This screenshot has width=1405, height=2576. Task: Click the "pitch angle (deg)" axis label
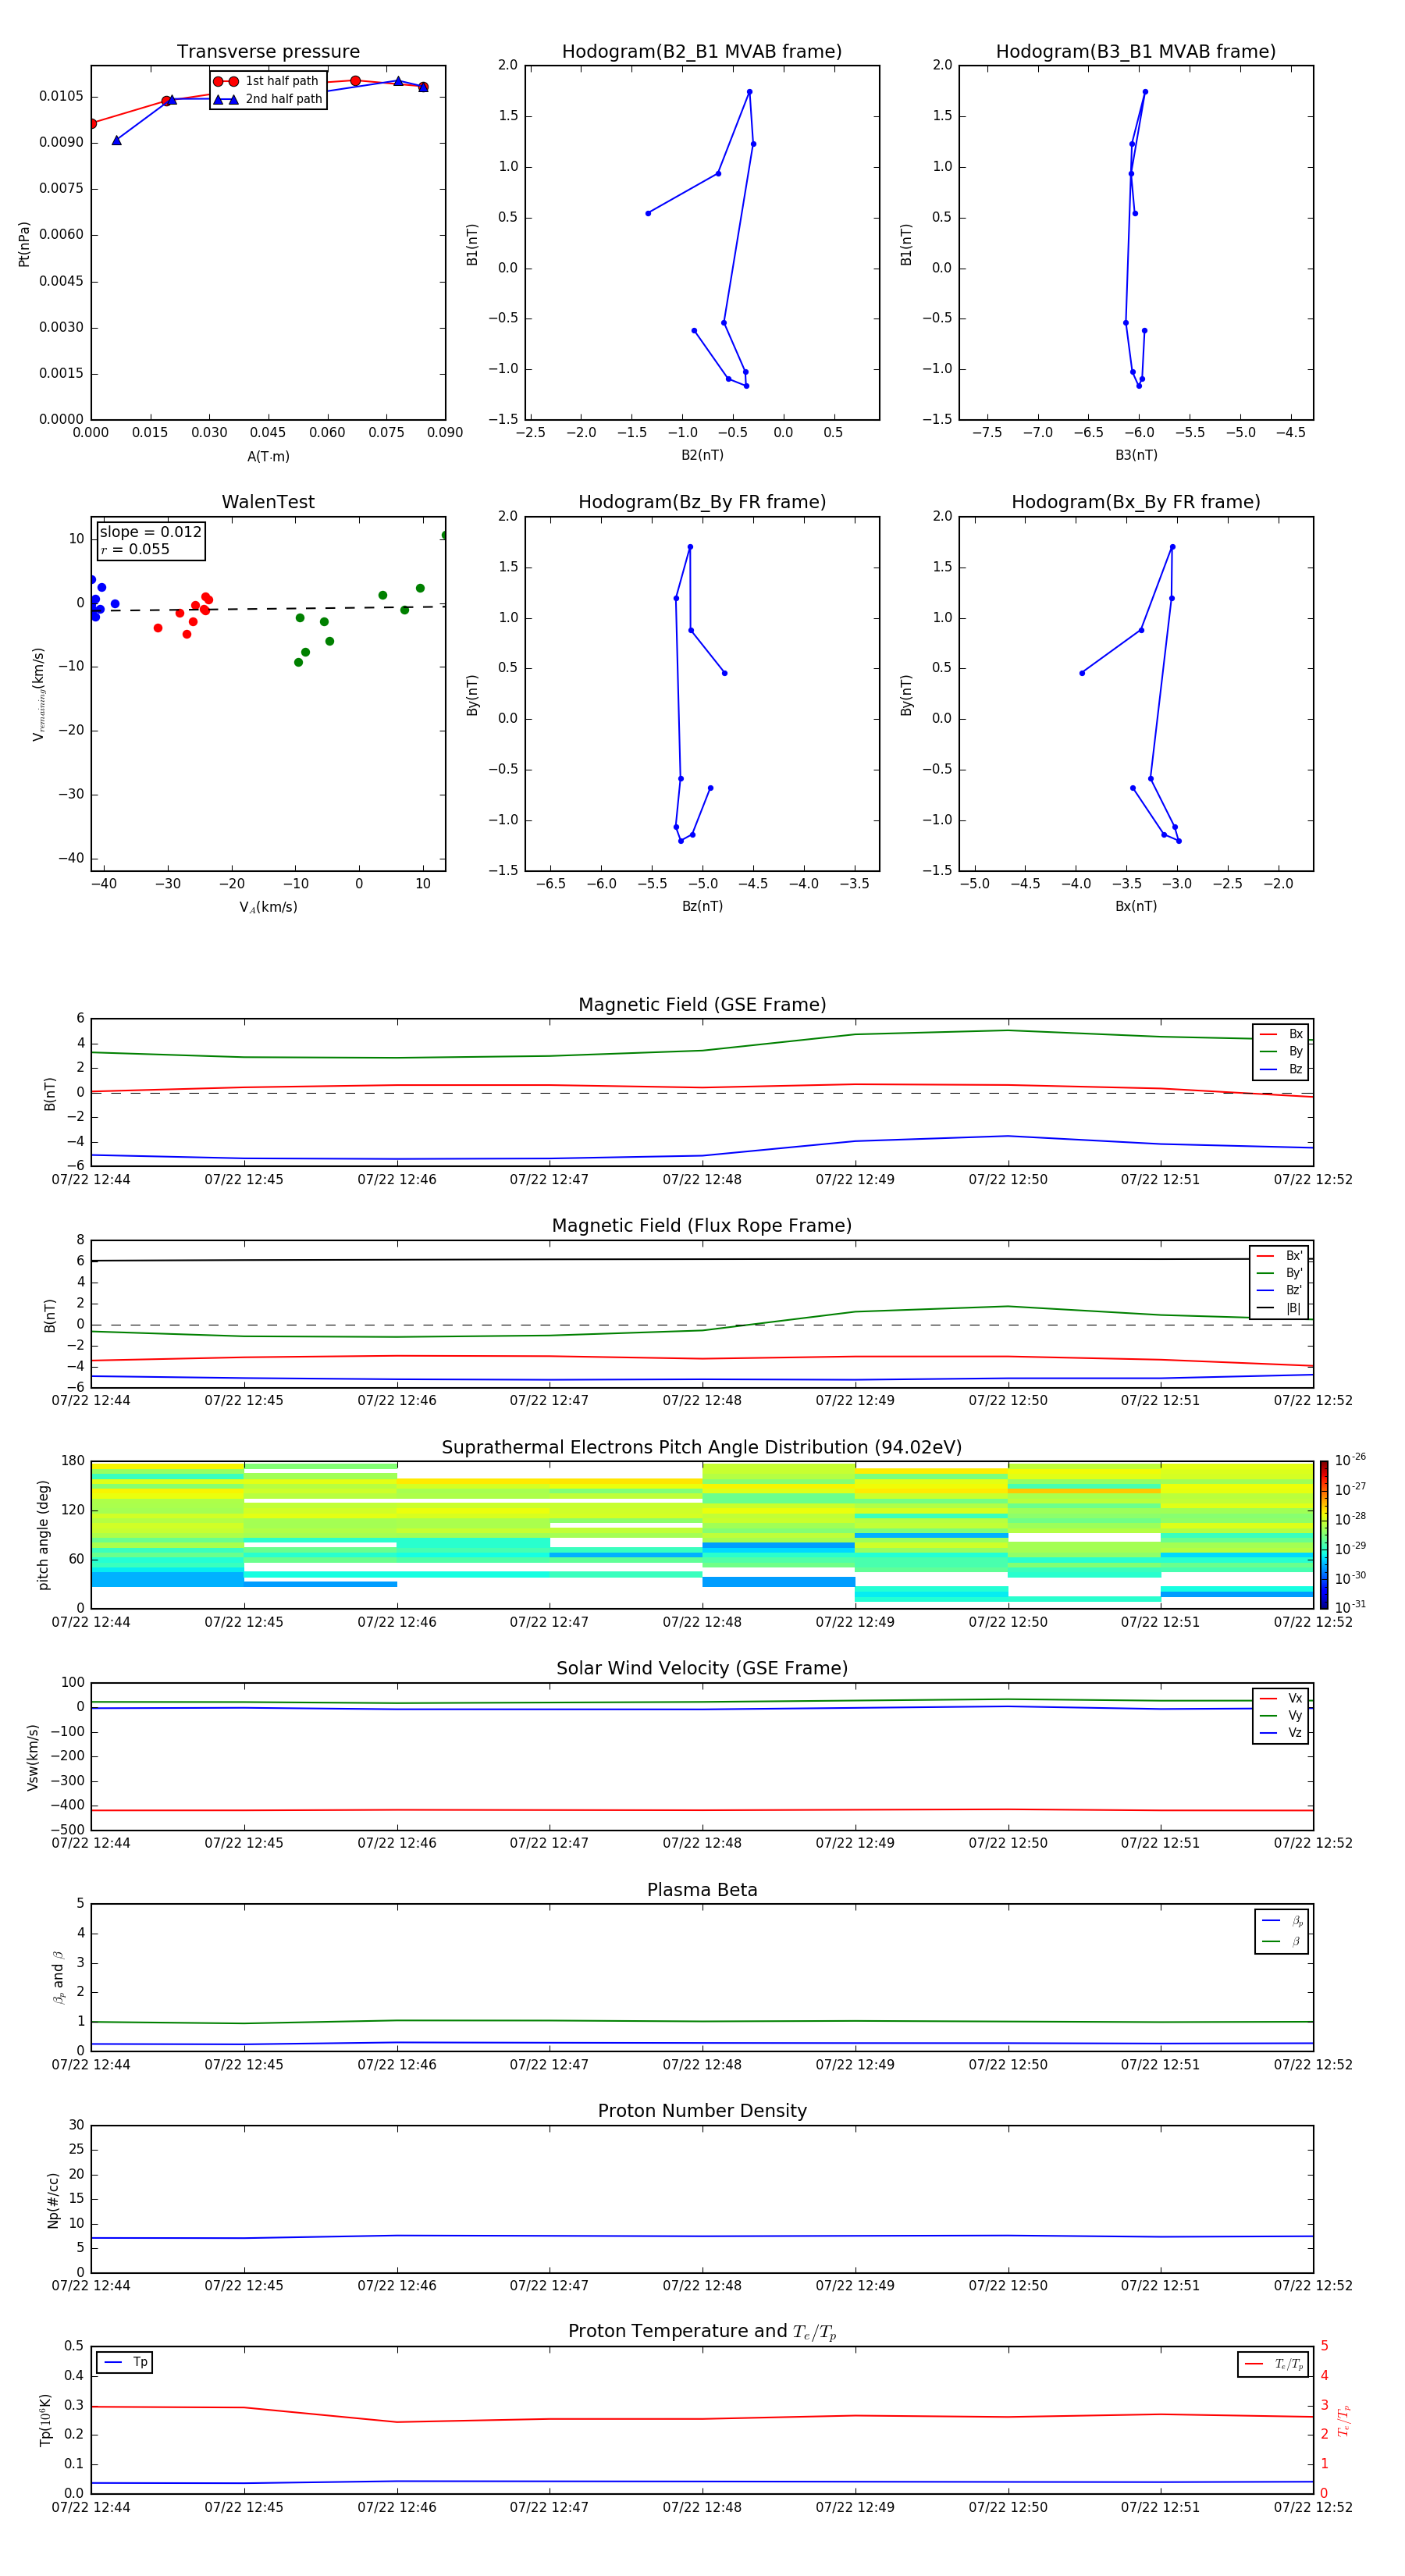(43, 1535)
